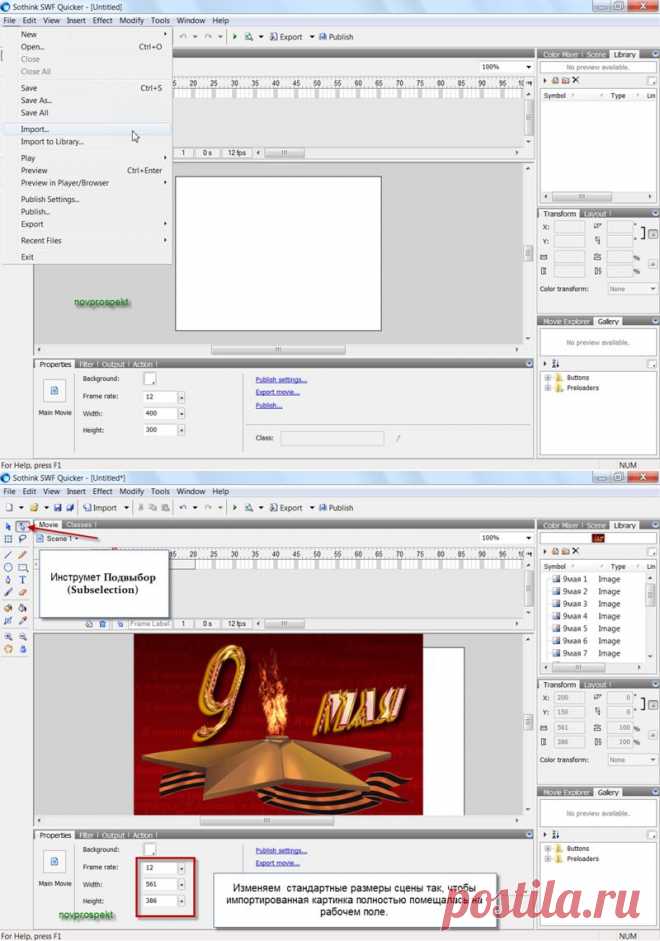Image resolution: width=660 pixels, height=941 pixels.
Task: Click Frame rate stepper in upper Properties
Action: coord(181,397)
